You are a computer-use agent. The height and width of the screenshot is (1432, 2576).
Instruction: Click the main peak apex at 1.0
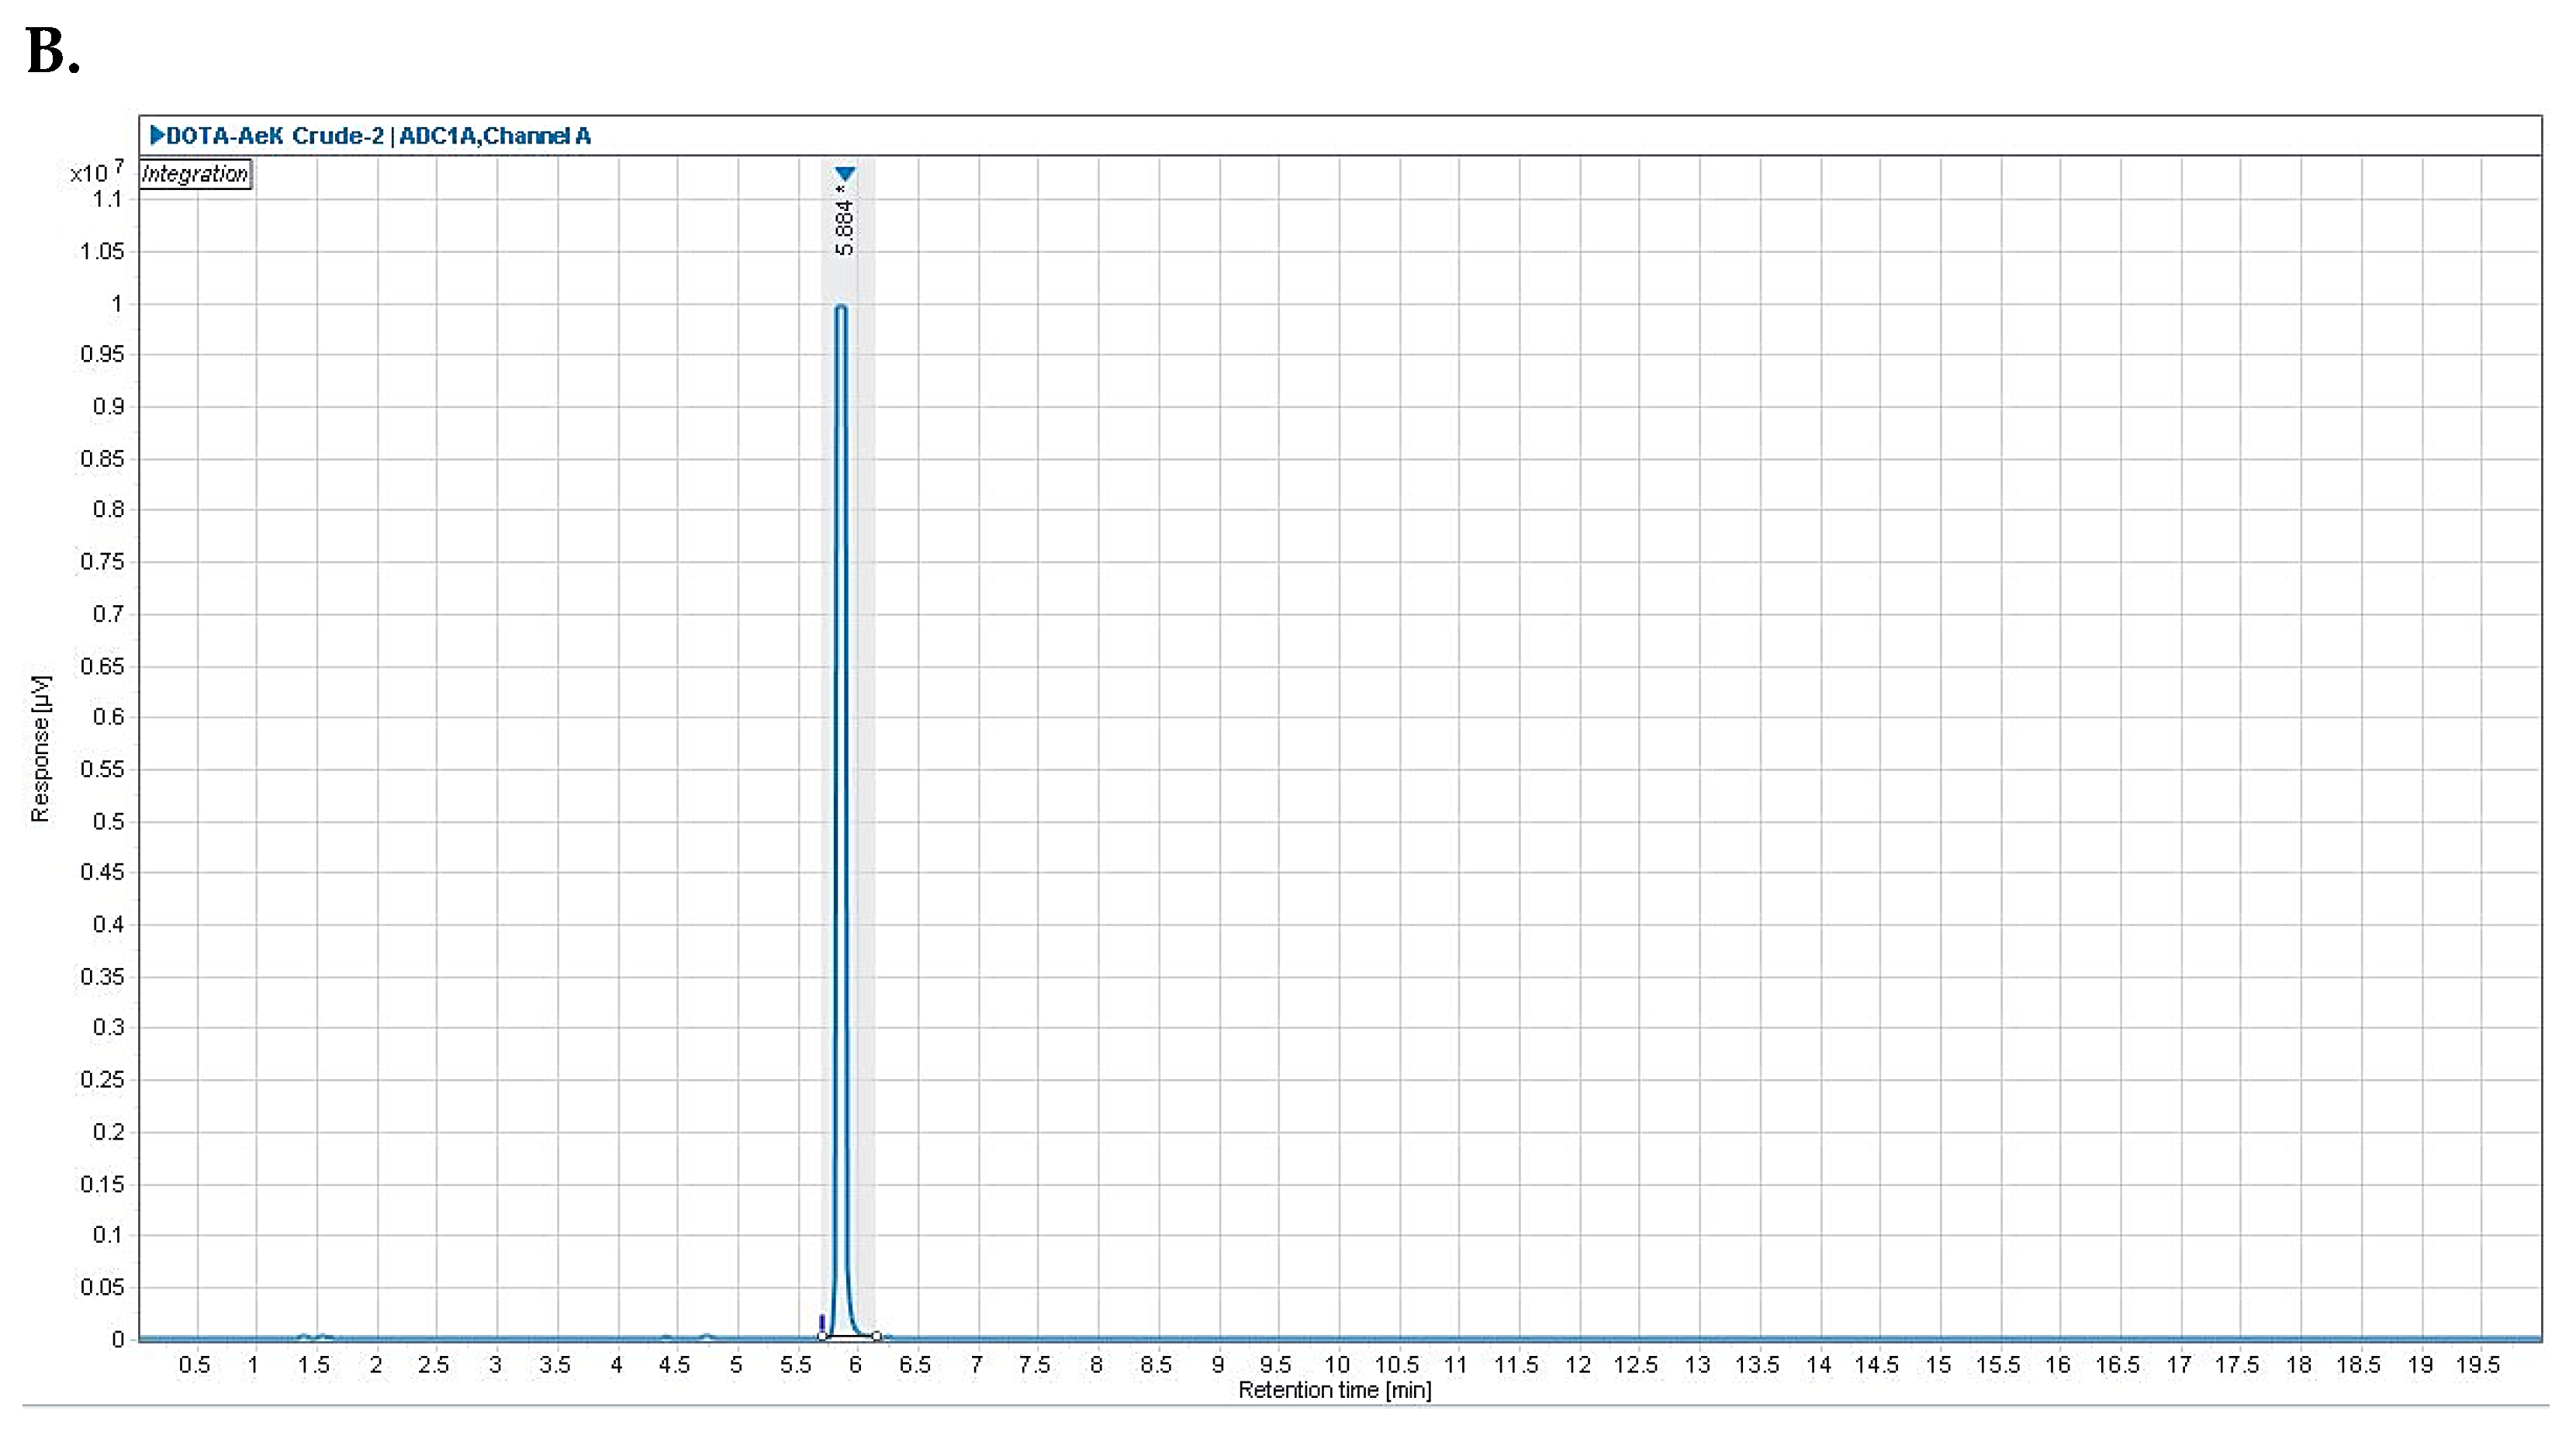click(841, 307)
